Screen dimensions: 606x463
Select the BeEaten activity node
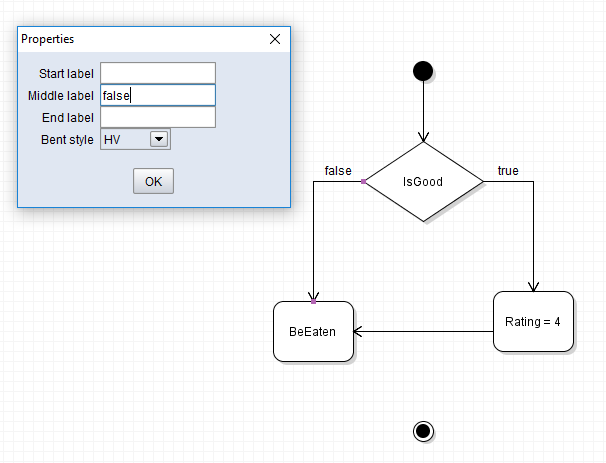coord(313,331)
